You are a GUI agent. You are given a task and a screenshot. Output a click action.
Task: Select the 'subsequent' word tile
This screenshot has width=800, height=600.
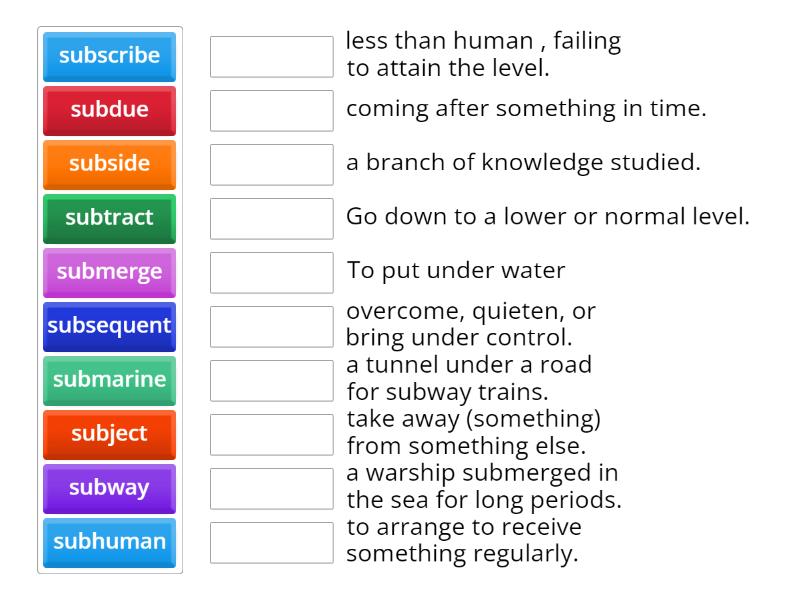click(109, 326)
